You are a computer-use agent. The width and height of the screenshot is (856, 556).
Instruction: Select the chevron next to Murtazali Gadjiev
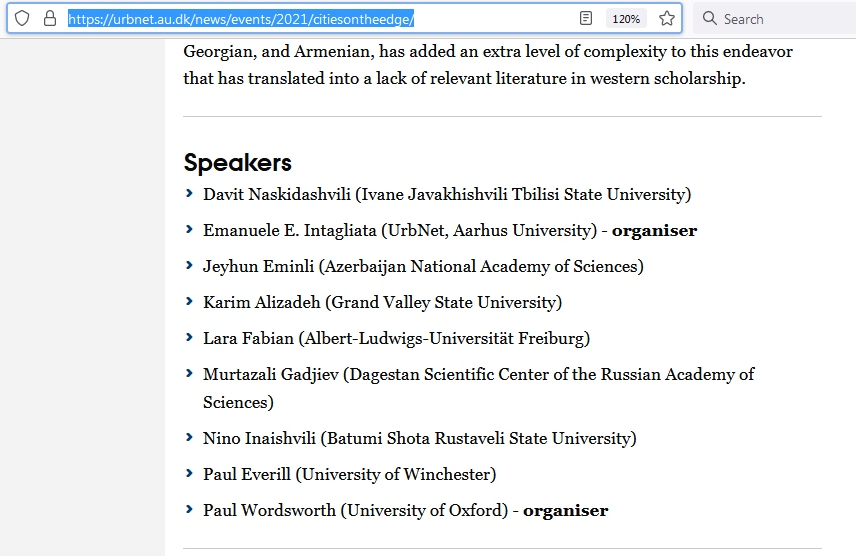coord(190,374)
